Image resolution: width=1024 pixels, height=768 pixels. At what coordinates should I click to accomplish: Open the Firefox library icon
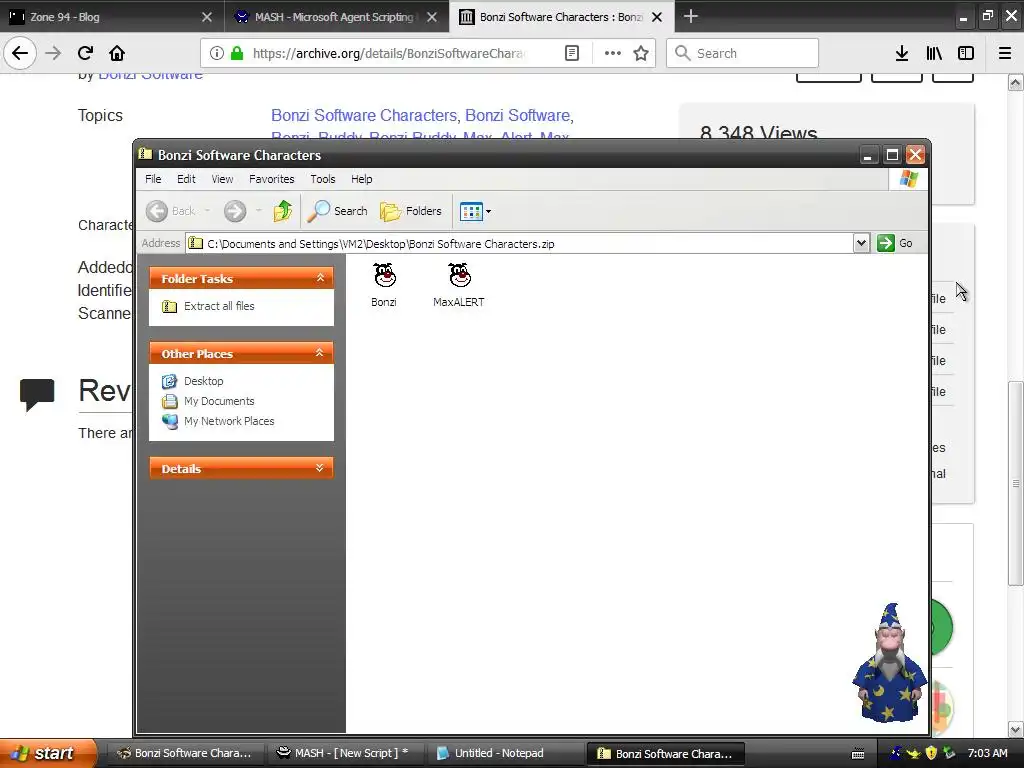934,54
